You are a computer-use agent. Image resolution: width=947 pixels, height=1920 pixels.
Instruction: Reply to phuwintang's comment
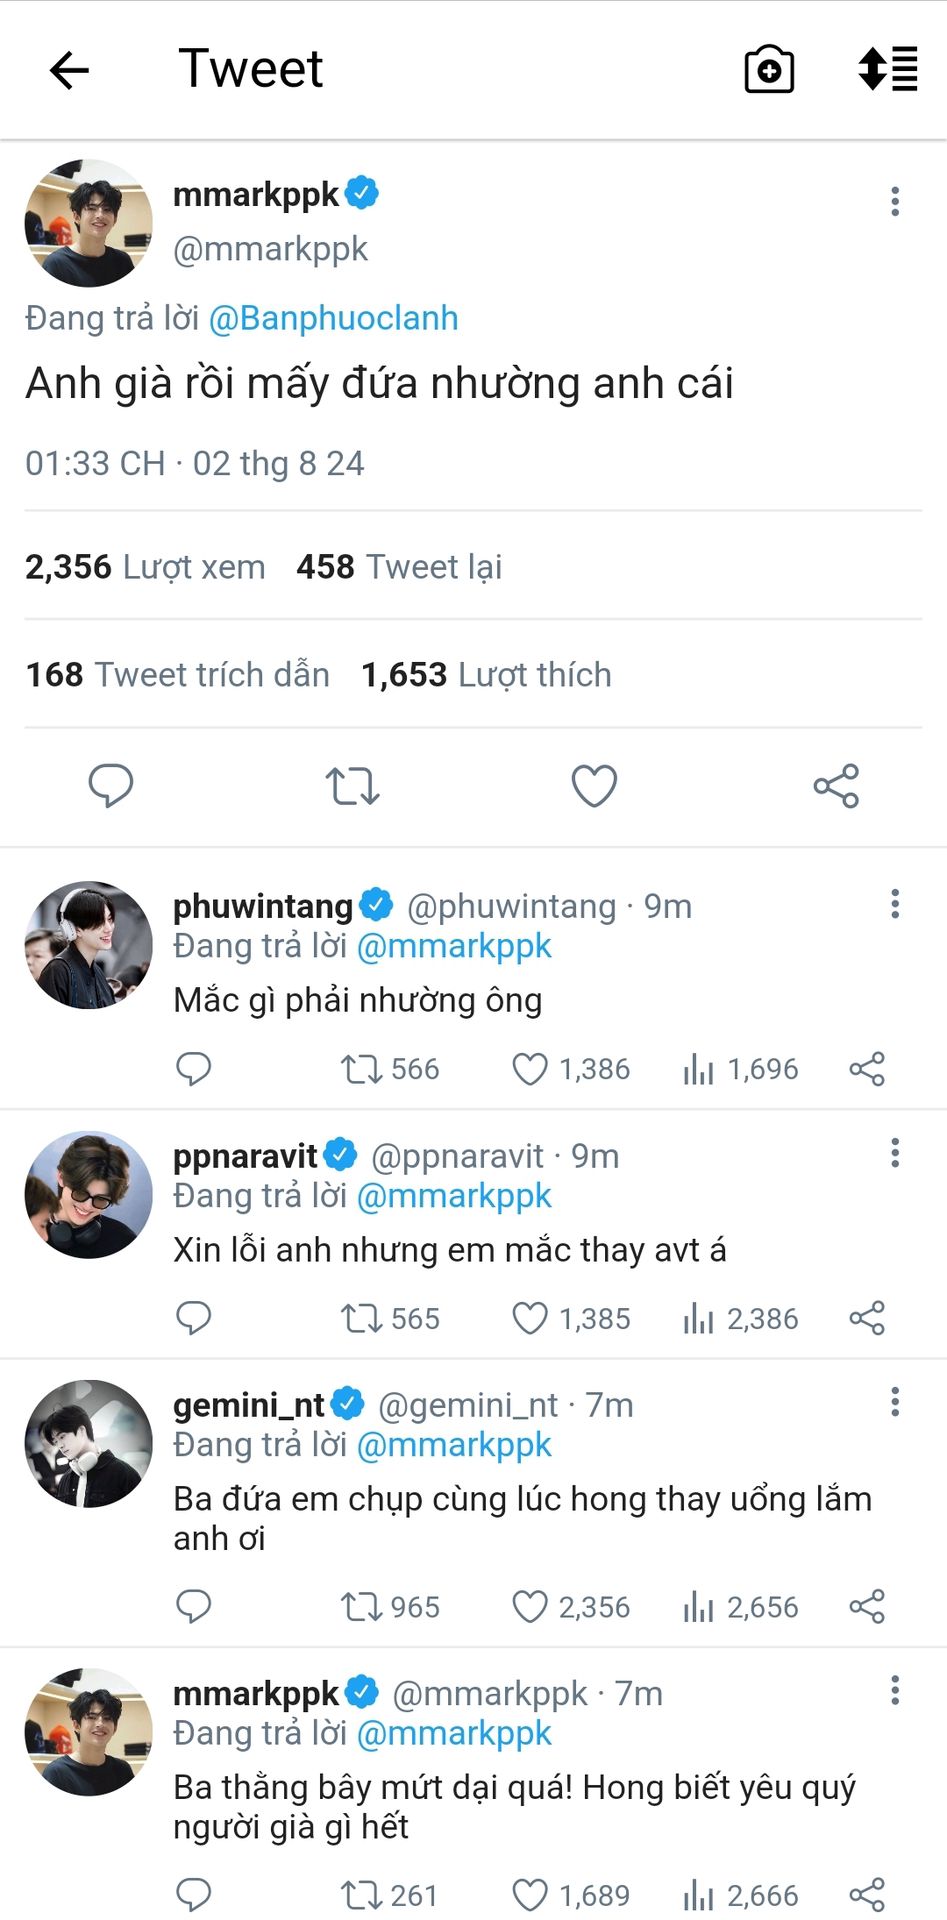(x=193, y=1069)
